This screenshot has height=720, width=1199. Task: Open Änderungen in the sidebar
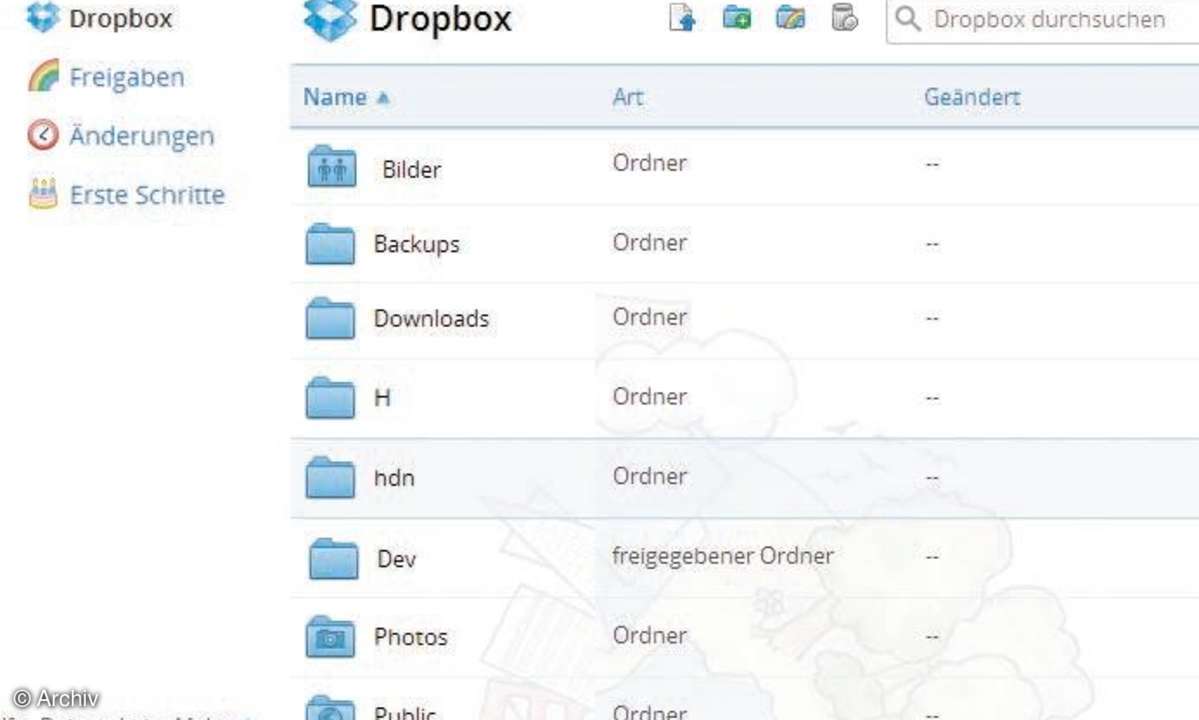[x=141, y=136]
